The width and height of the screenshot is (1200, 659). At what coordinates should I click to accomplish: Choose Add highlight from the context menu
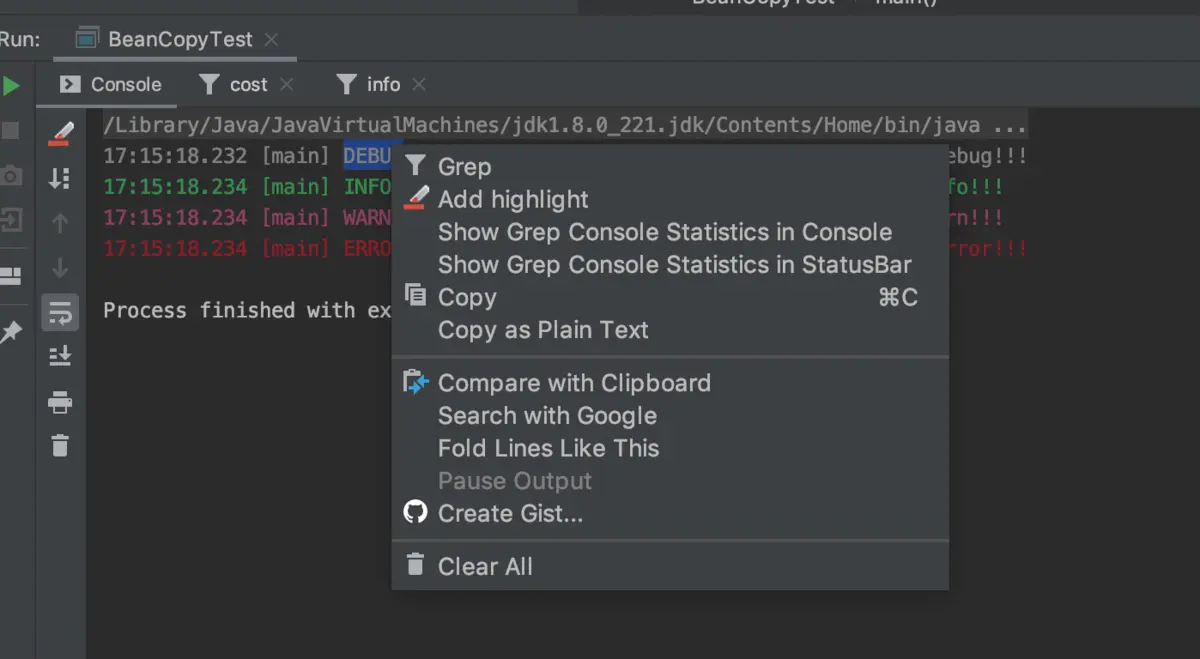pyautogui.click(x=513, y=200)
